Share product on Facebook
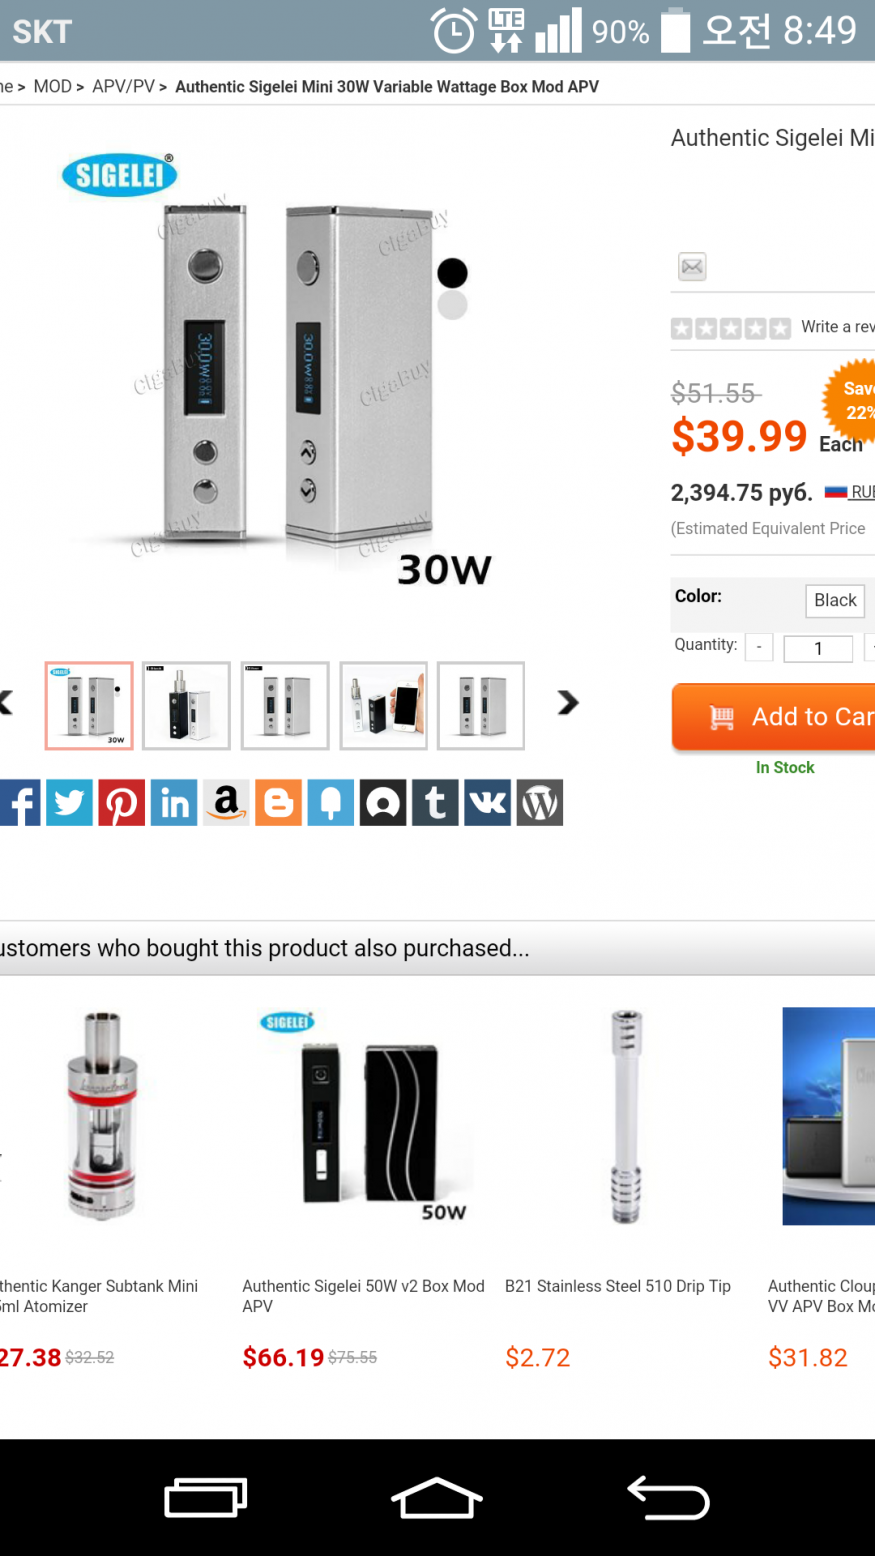The height and width of the screenshot is (1556, 875). click(x=20, y=802)
